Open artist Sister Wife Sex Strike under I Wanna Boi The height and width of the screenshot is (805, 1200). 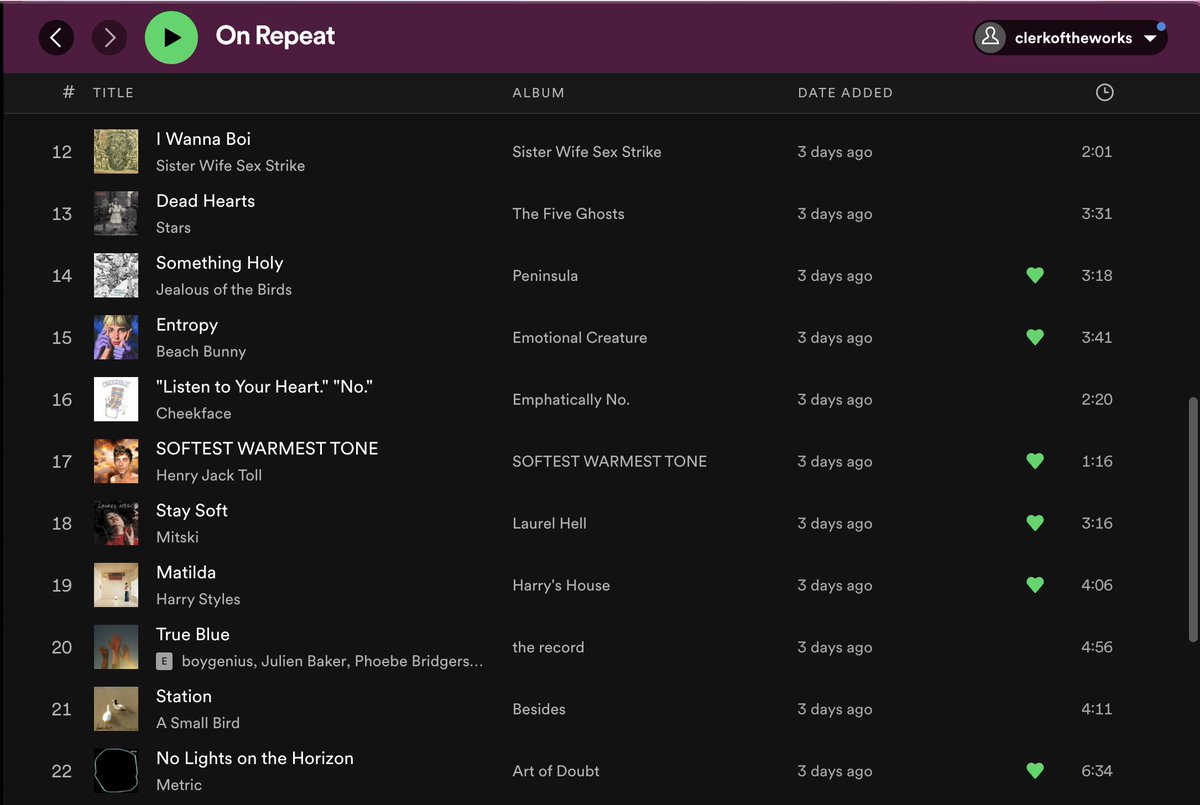click(x=230, y=166)
